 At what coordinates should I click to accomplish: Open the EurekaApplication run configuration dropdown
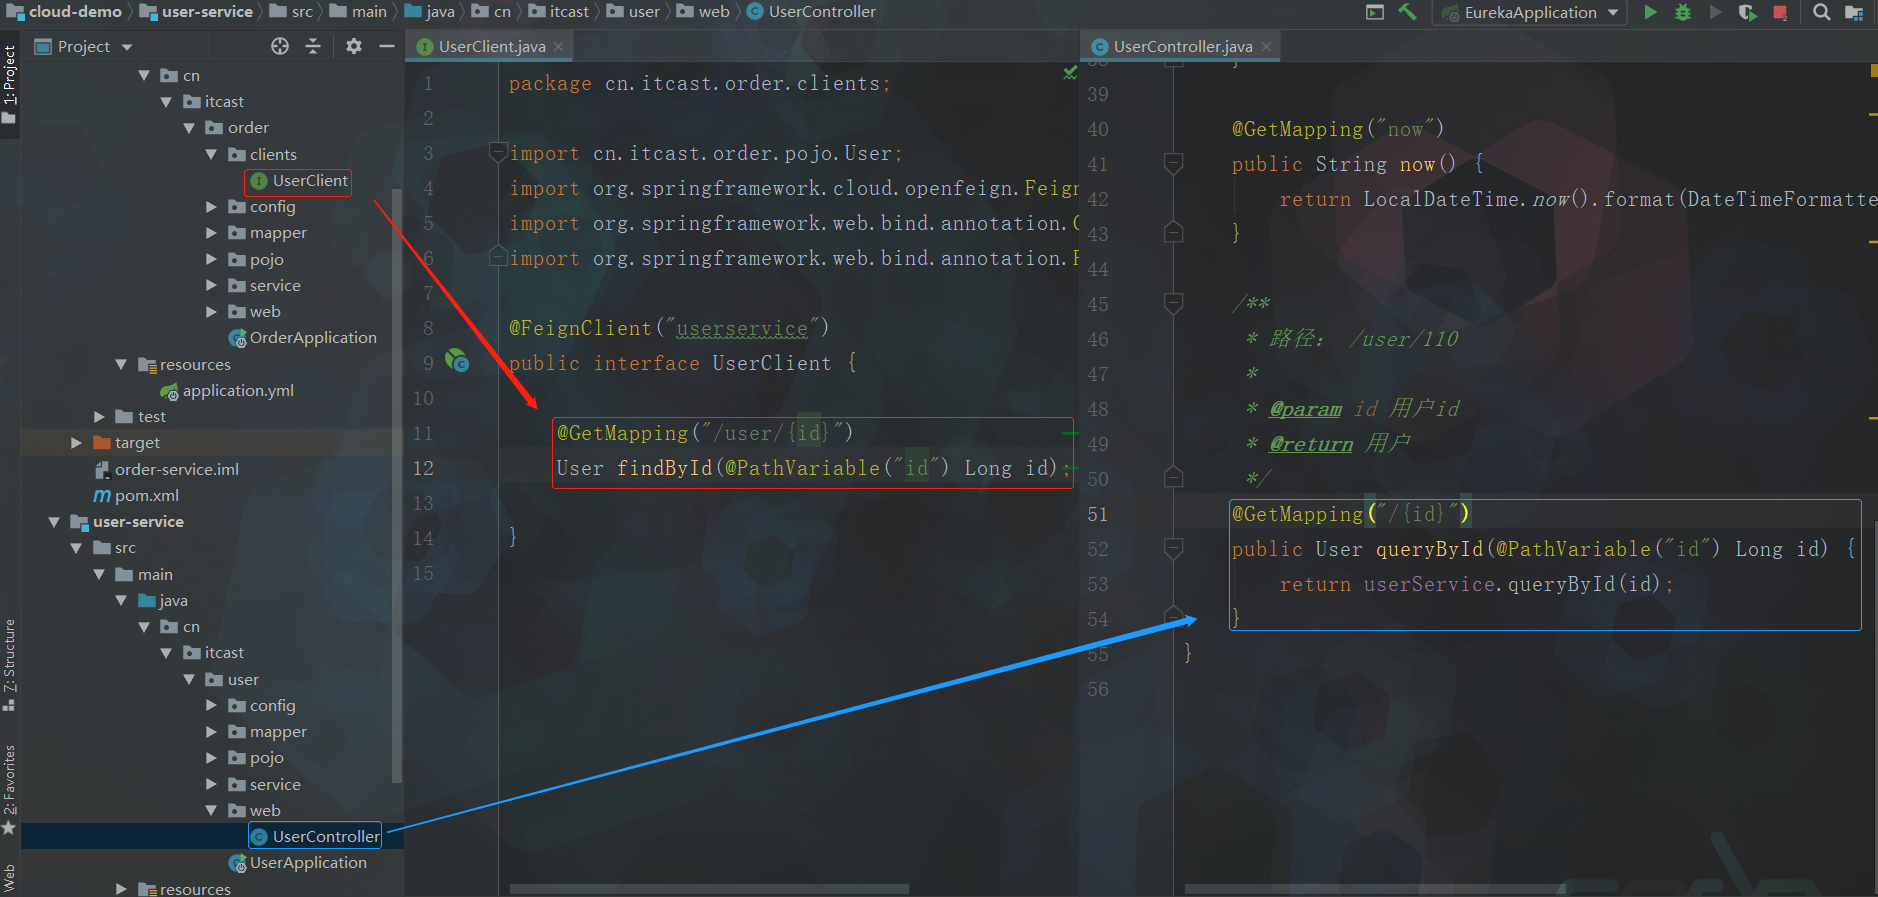pos(1613,12)
